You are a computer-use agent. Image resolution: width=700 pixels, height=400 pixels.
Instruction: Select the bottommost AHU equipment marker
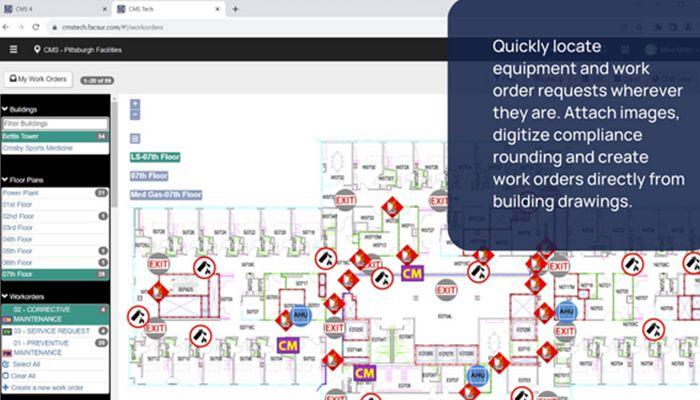point(478,375)
